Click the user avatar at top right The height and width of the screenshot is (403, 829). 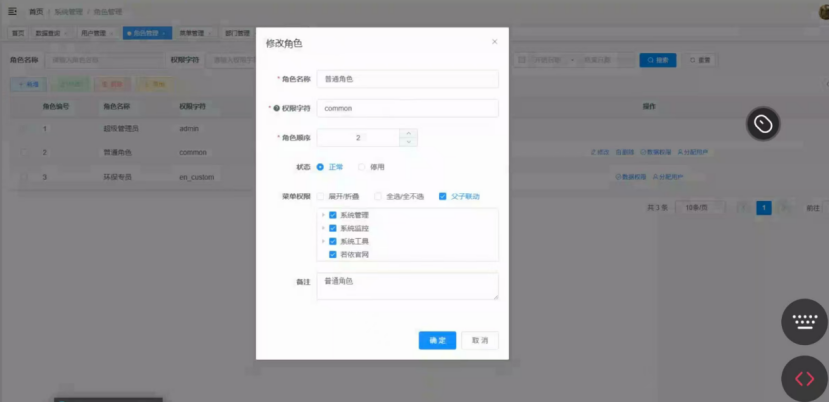point(824,12)
